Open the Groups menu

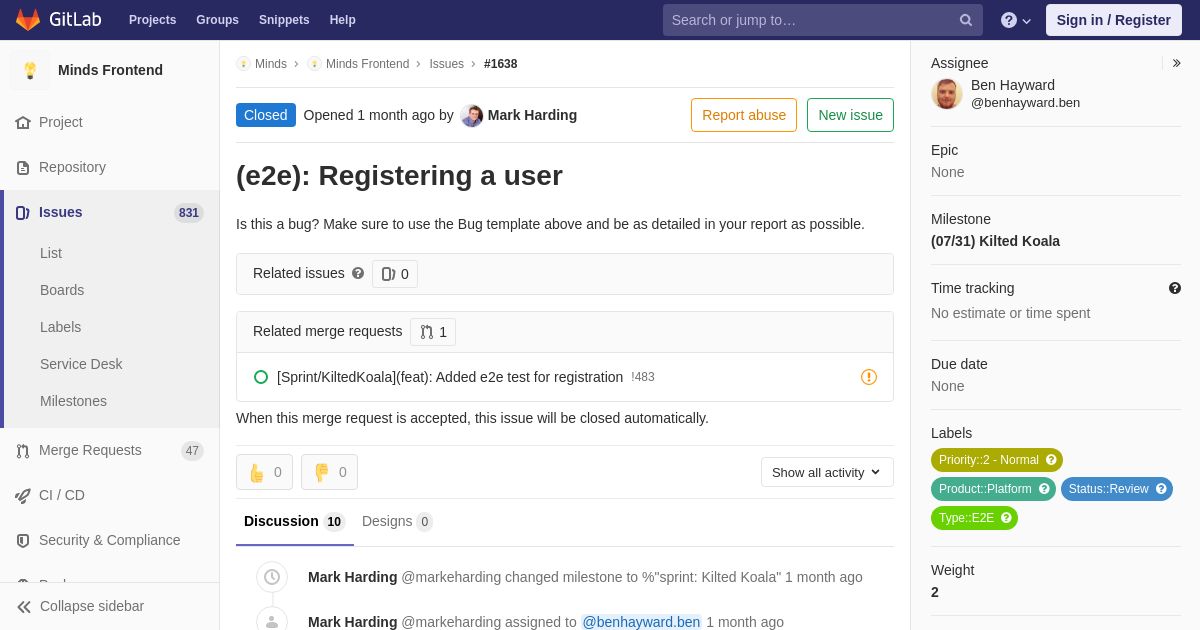pos(217,20)
